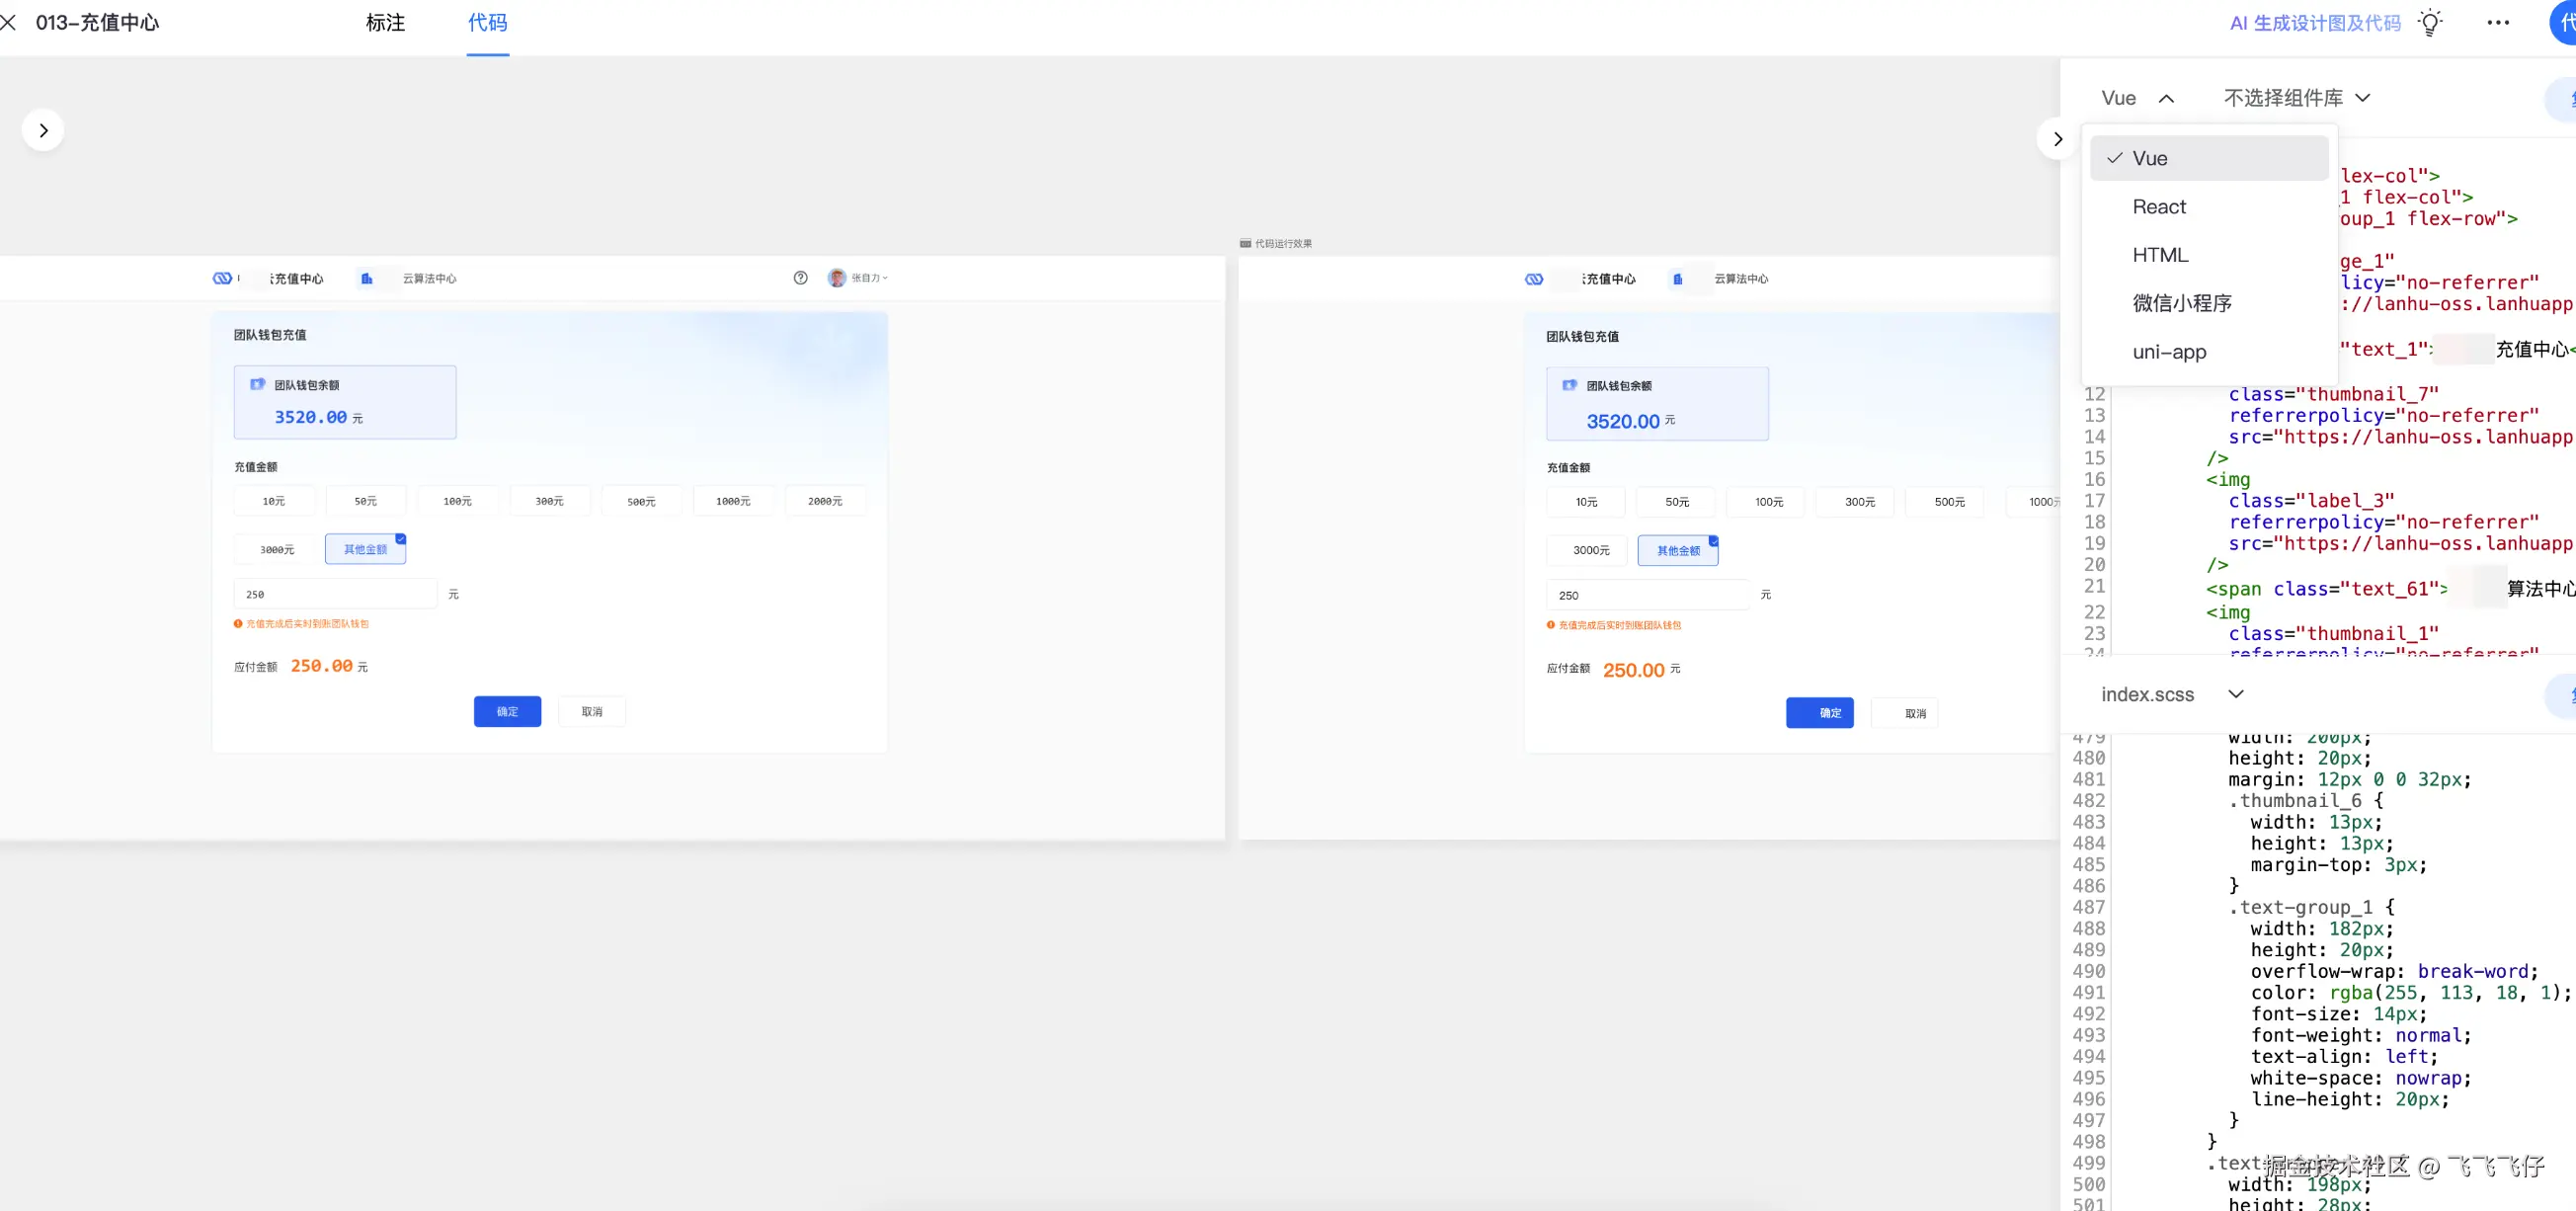Click the user avatar 张自力
The image size is (2576, 1211).
click(x=837, y=278)
